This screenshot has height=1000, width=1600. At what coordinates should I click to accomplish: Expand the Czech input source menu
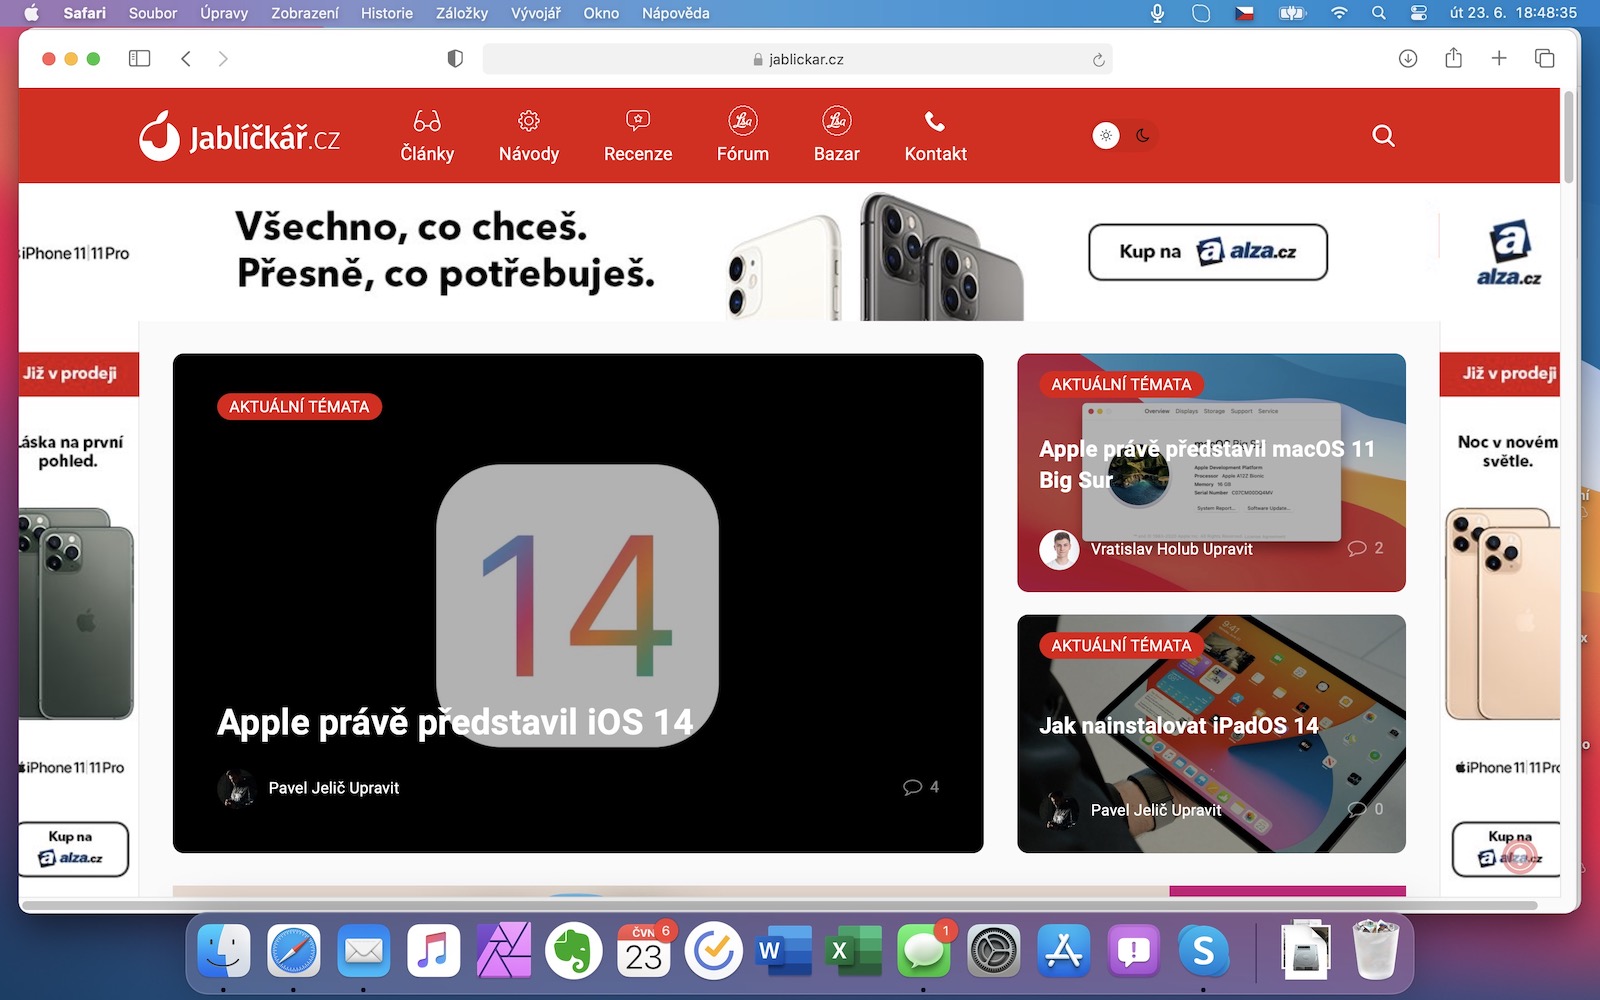pos(1244,13)
